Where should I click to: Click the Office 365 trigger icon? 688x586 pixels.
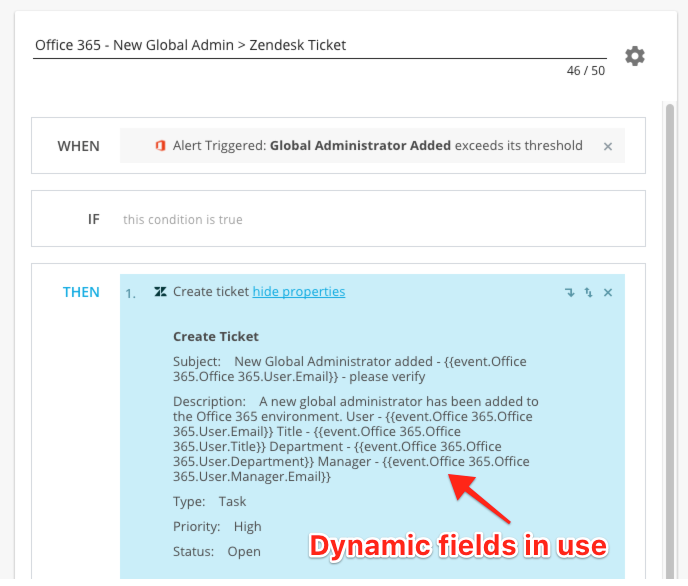click(161, 146)
